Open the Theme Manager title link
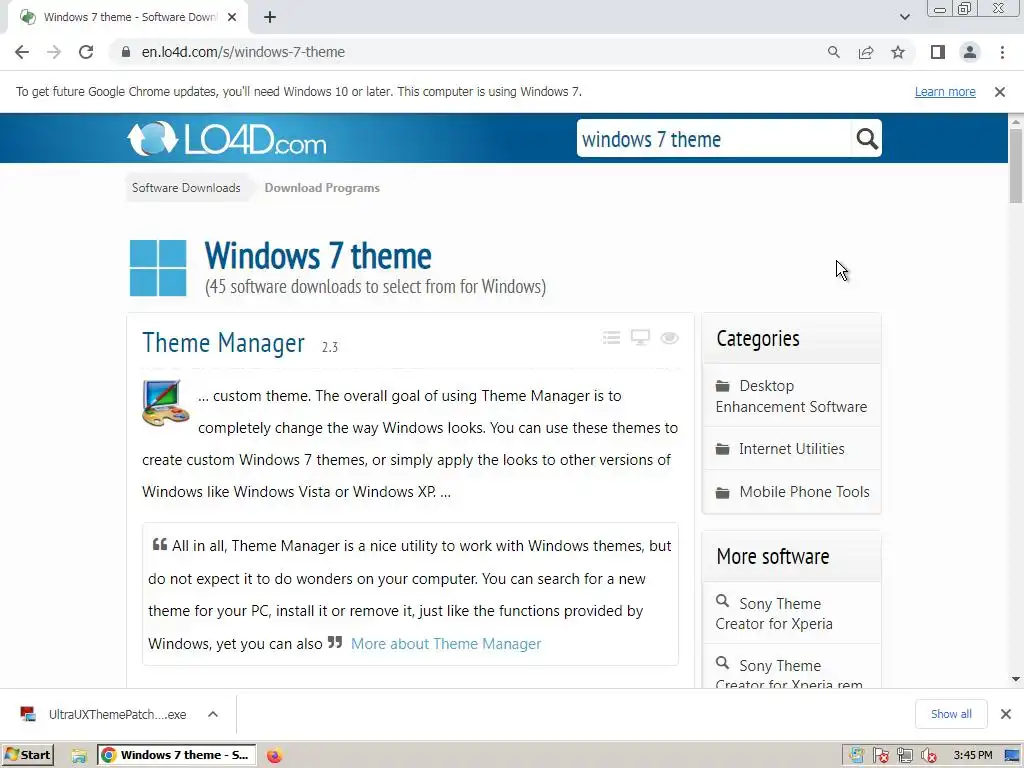This screenshot has width=1024, height=768. point(223,343)
